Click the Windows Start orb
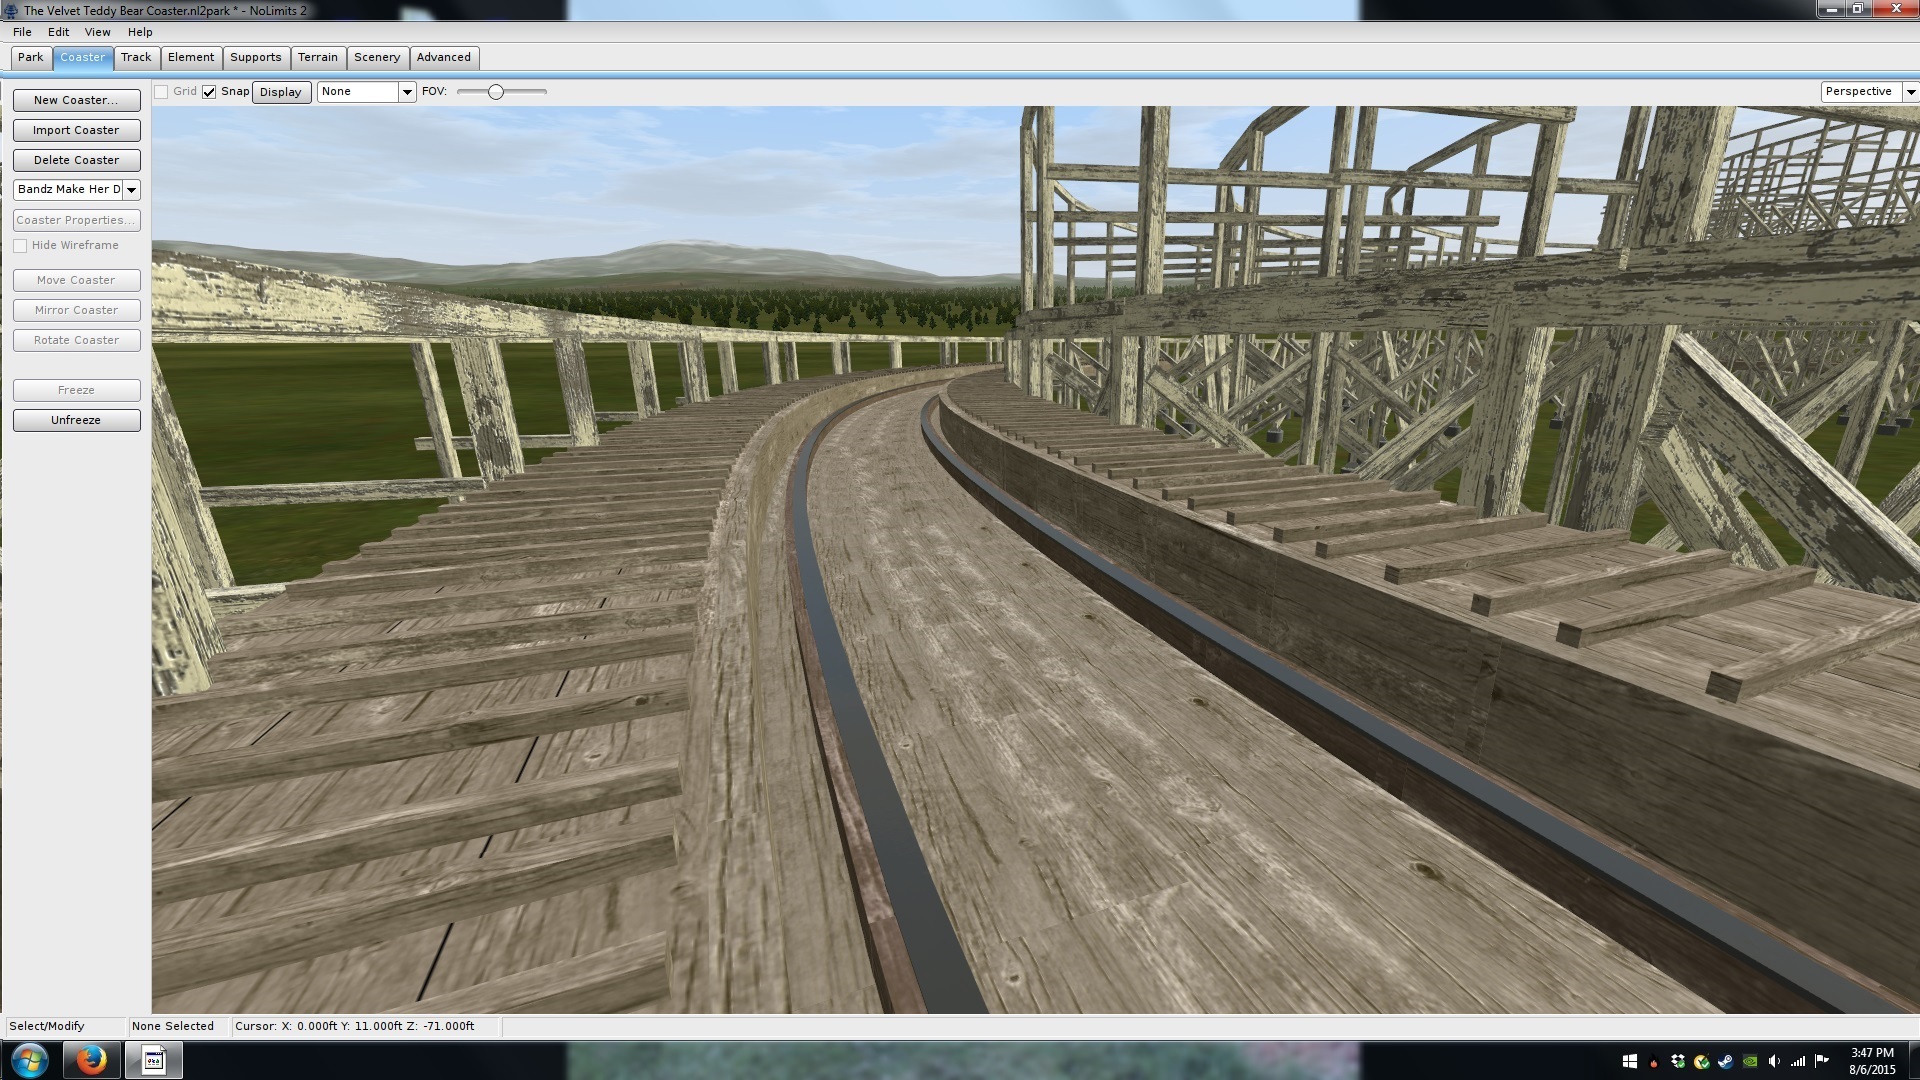The image size is (1920, 1080). (29, 1060)
